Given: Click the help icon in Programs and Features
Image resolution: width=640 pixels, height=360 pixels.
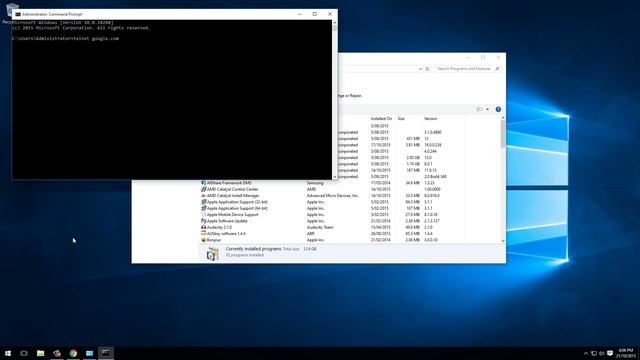Looking at the screenshot, I should point(498,109).
